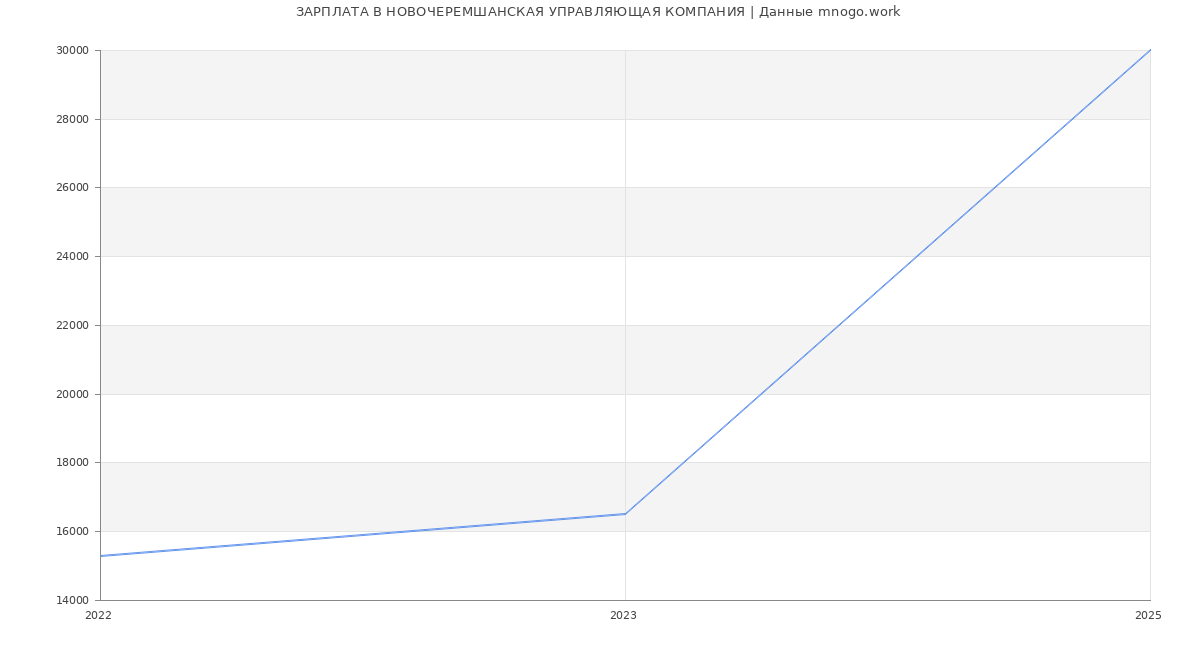Image resolution: width=1200 pixels, height=650 pixels.
Task: Click the 16000 y-axis label
Action: point(74,531)
